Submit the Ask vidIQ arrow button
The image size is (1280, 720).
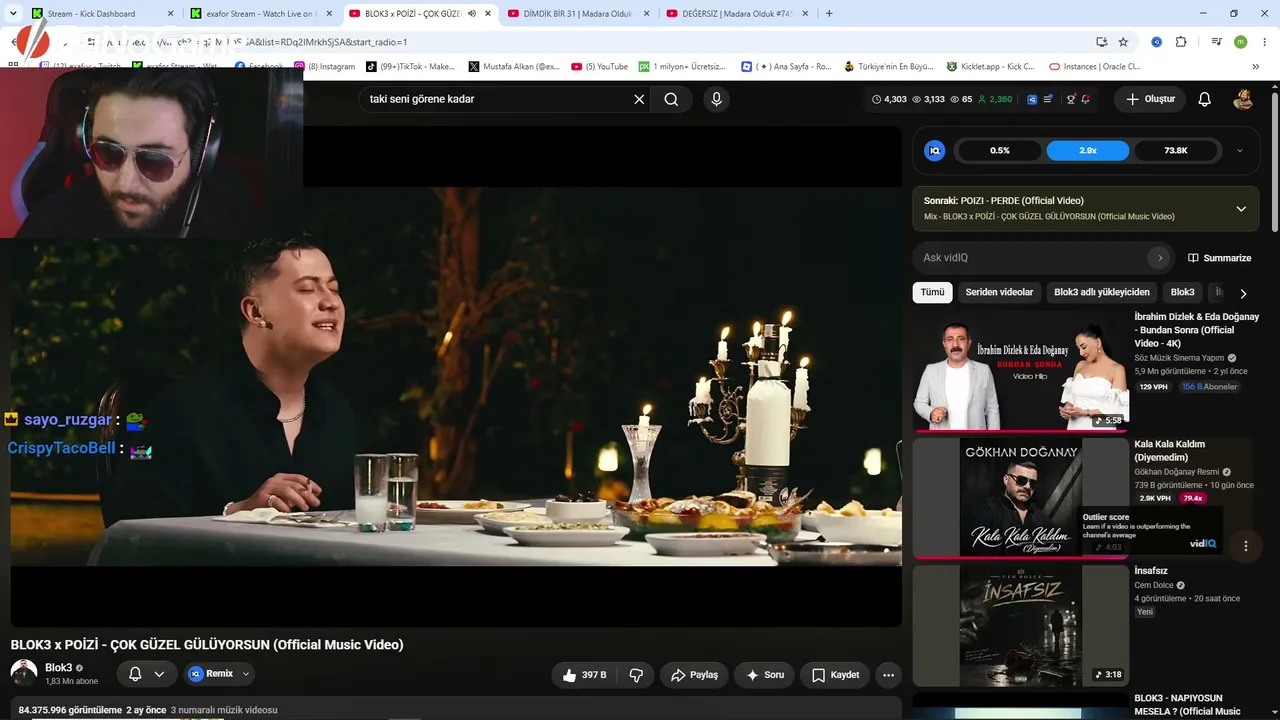point(1159,257)
